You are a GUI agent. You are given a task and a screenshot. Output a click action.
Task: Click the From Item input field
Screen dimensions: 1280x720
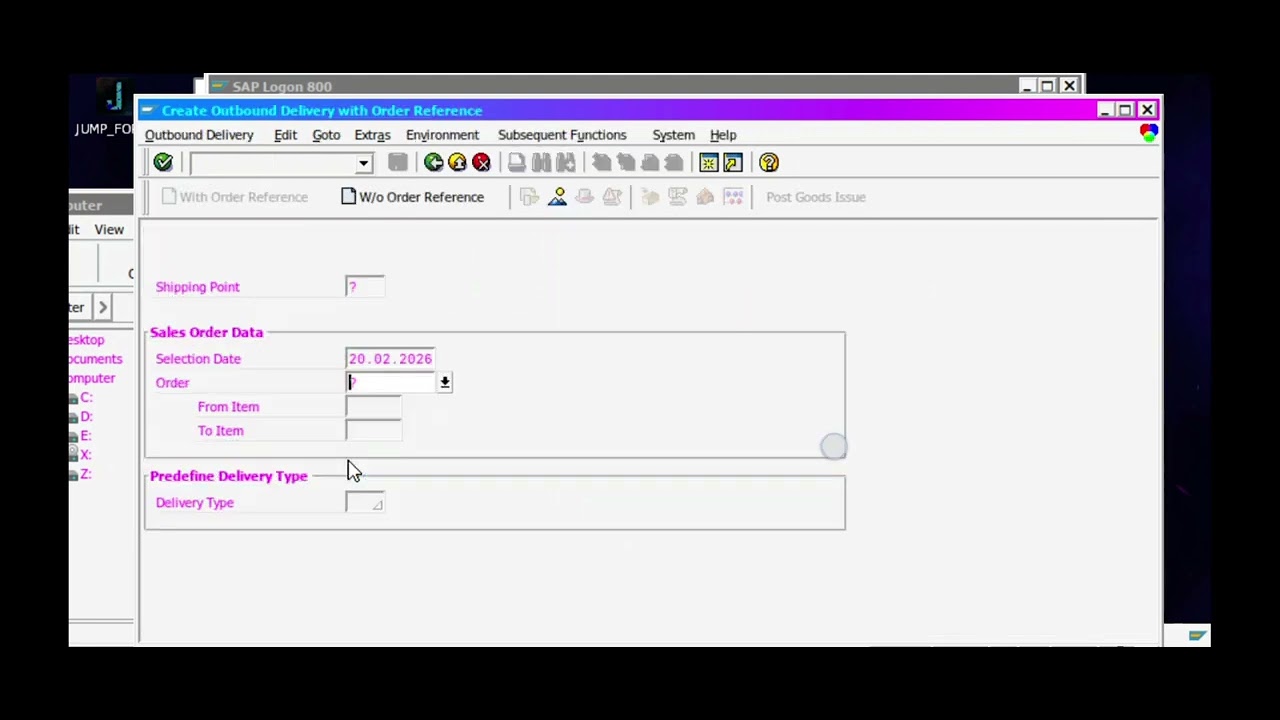click(373, 407)
